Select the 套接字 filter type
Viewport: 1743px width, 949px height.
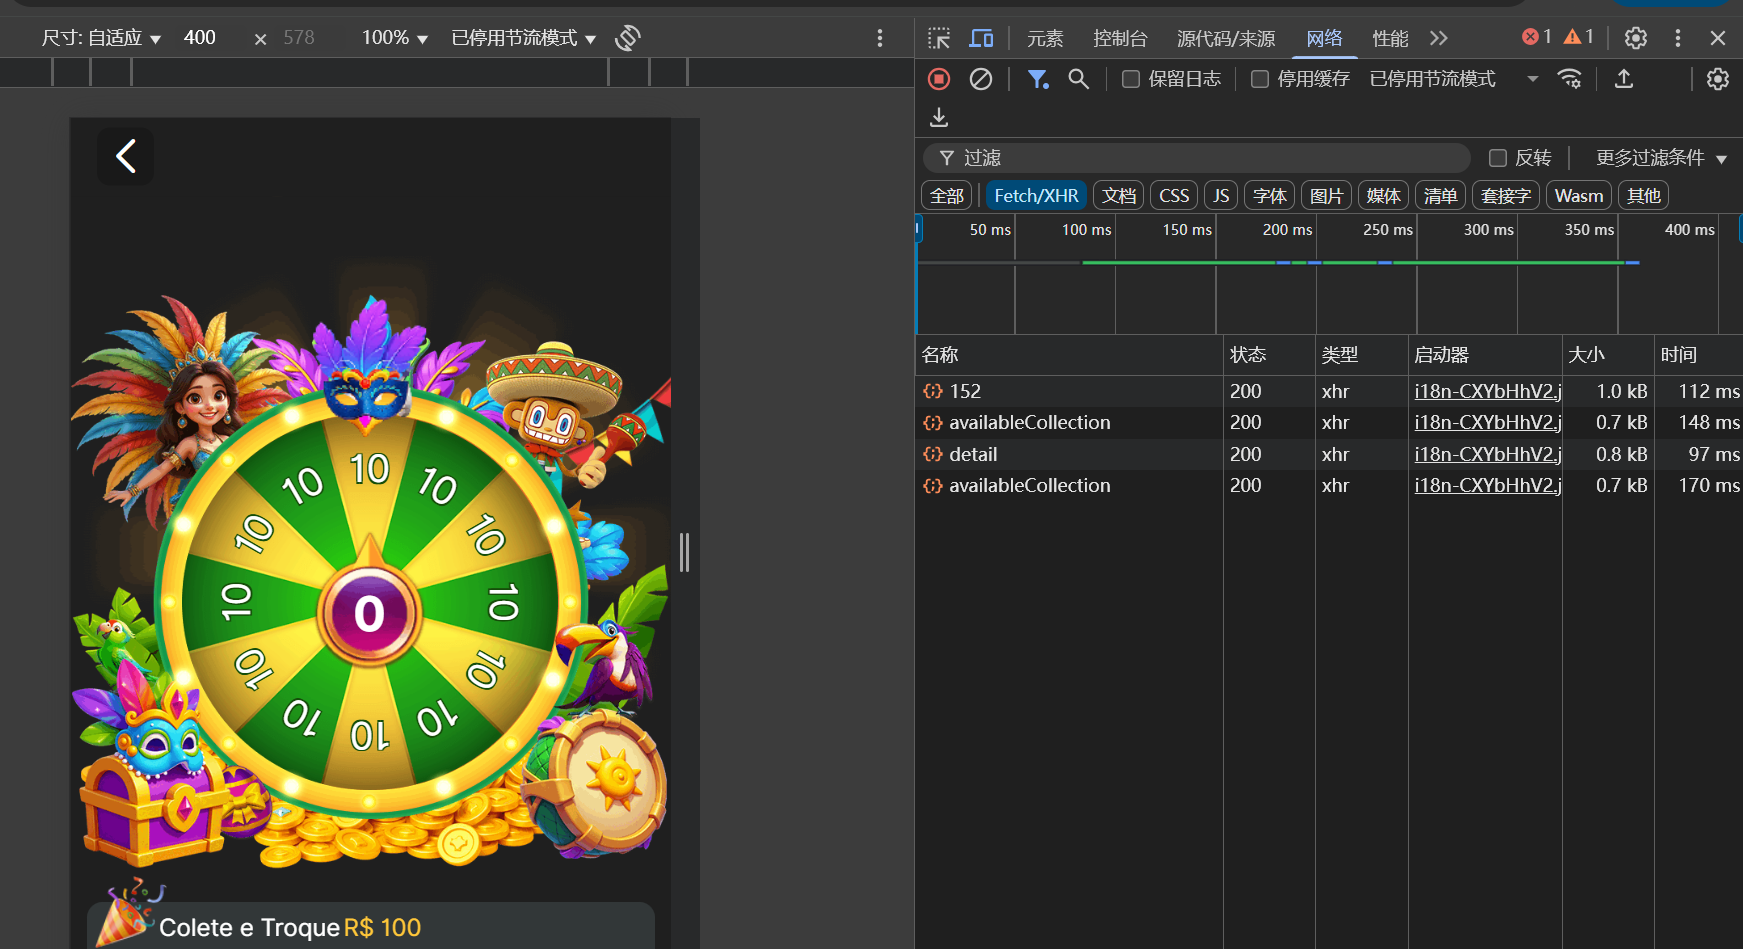tap(1506, 196)
